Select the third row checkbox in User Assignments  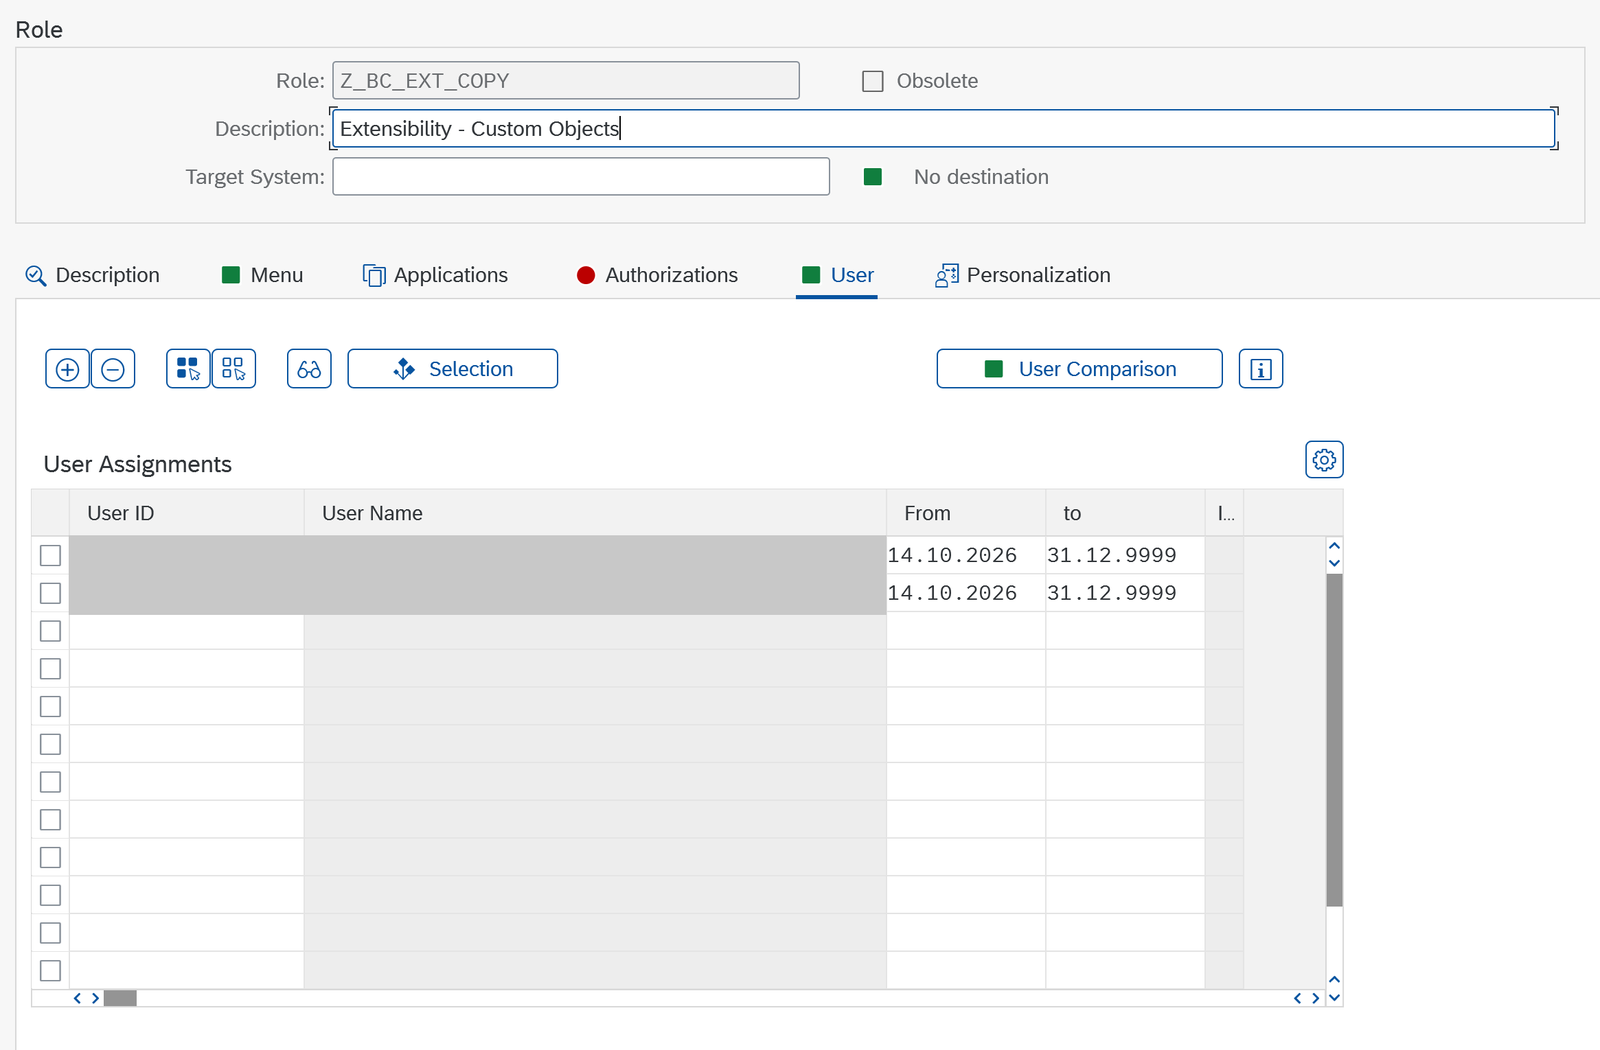pos(50,631)
